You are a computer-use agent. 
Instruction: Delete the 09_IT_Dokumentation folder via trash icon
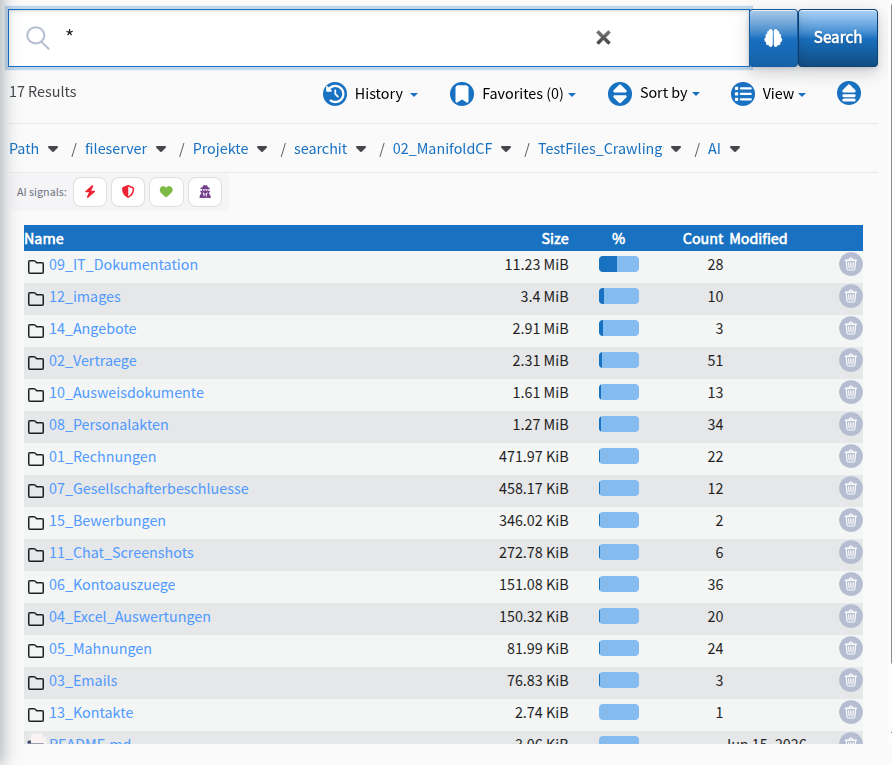pyautogui.click(x=850, y=264)
